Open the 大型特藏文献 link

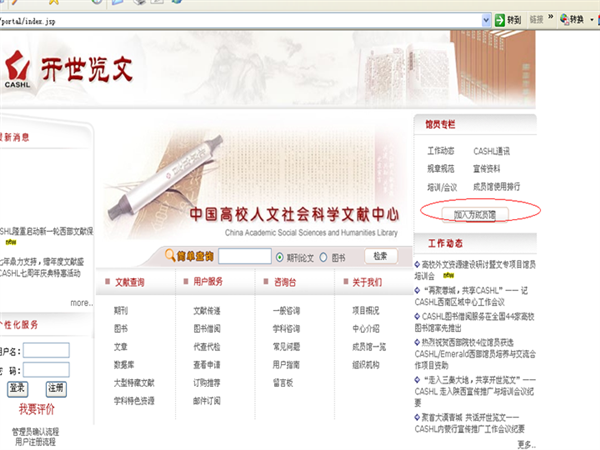(x=134, y=383)
